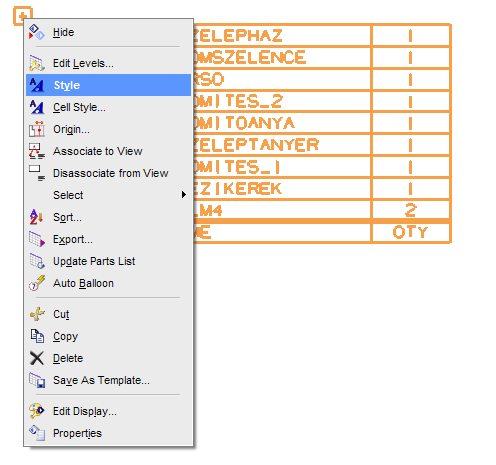Image resolution: width=496 pixels, height=465 pixels.
Task: Choose Delete in the context menu
Action: click(68, 358)
